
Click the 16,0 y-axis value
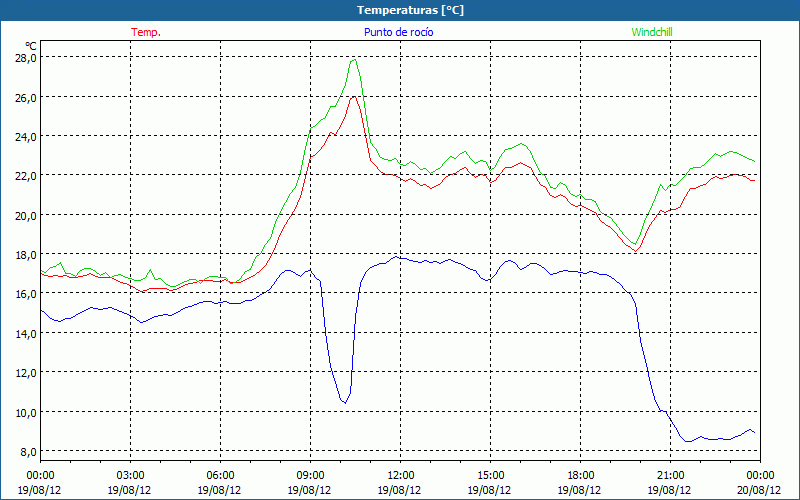25,294
